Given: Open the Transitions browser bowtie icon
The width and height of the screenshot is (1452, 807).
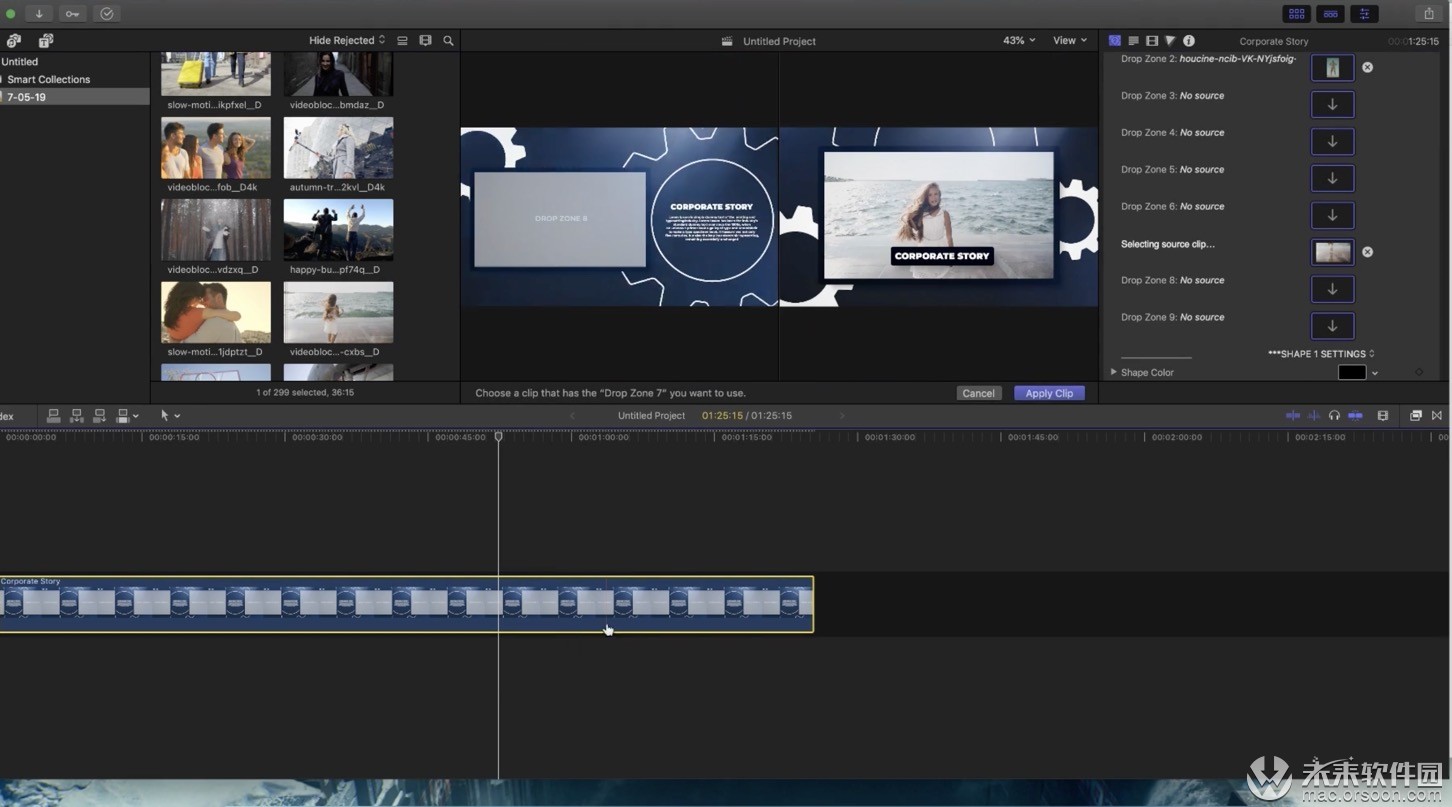Looking at the screenshot, I should click(1437, 415).
